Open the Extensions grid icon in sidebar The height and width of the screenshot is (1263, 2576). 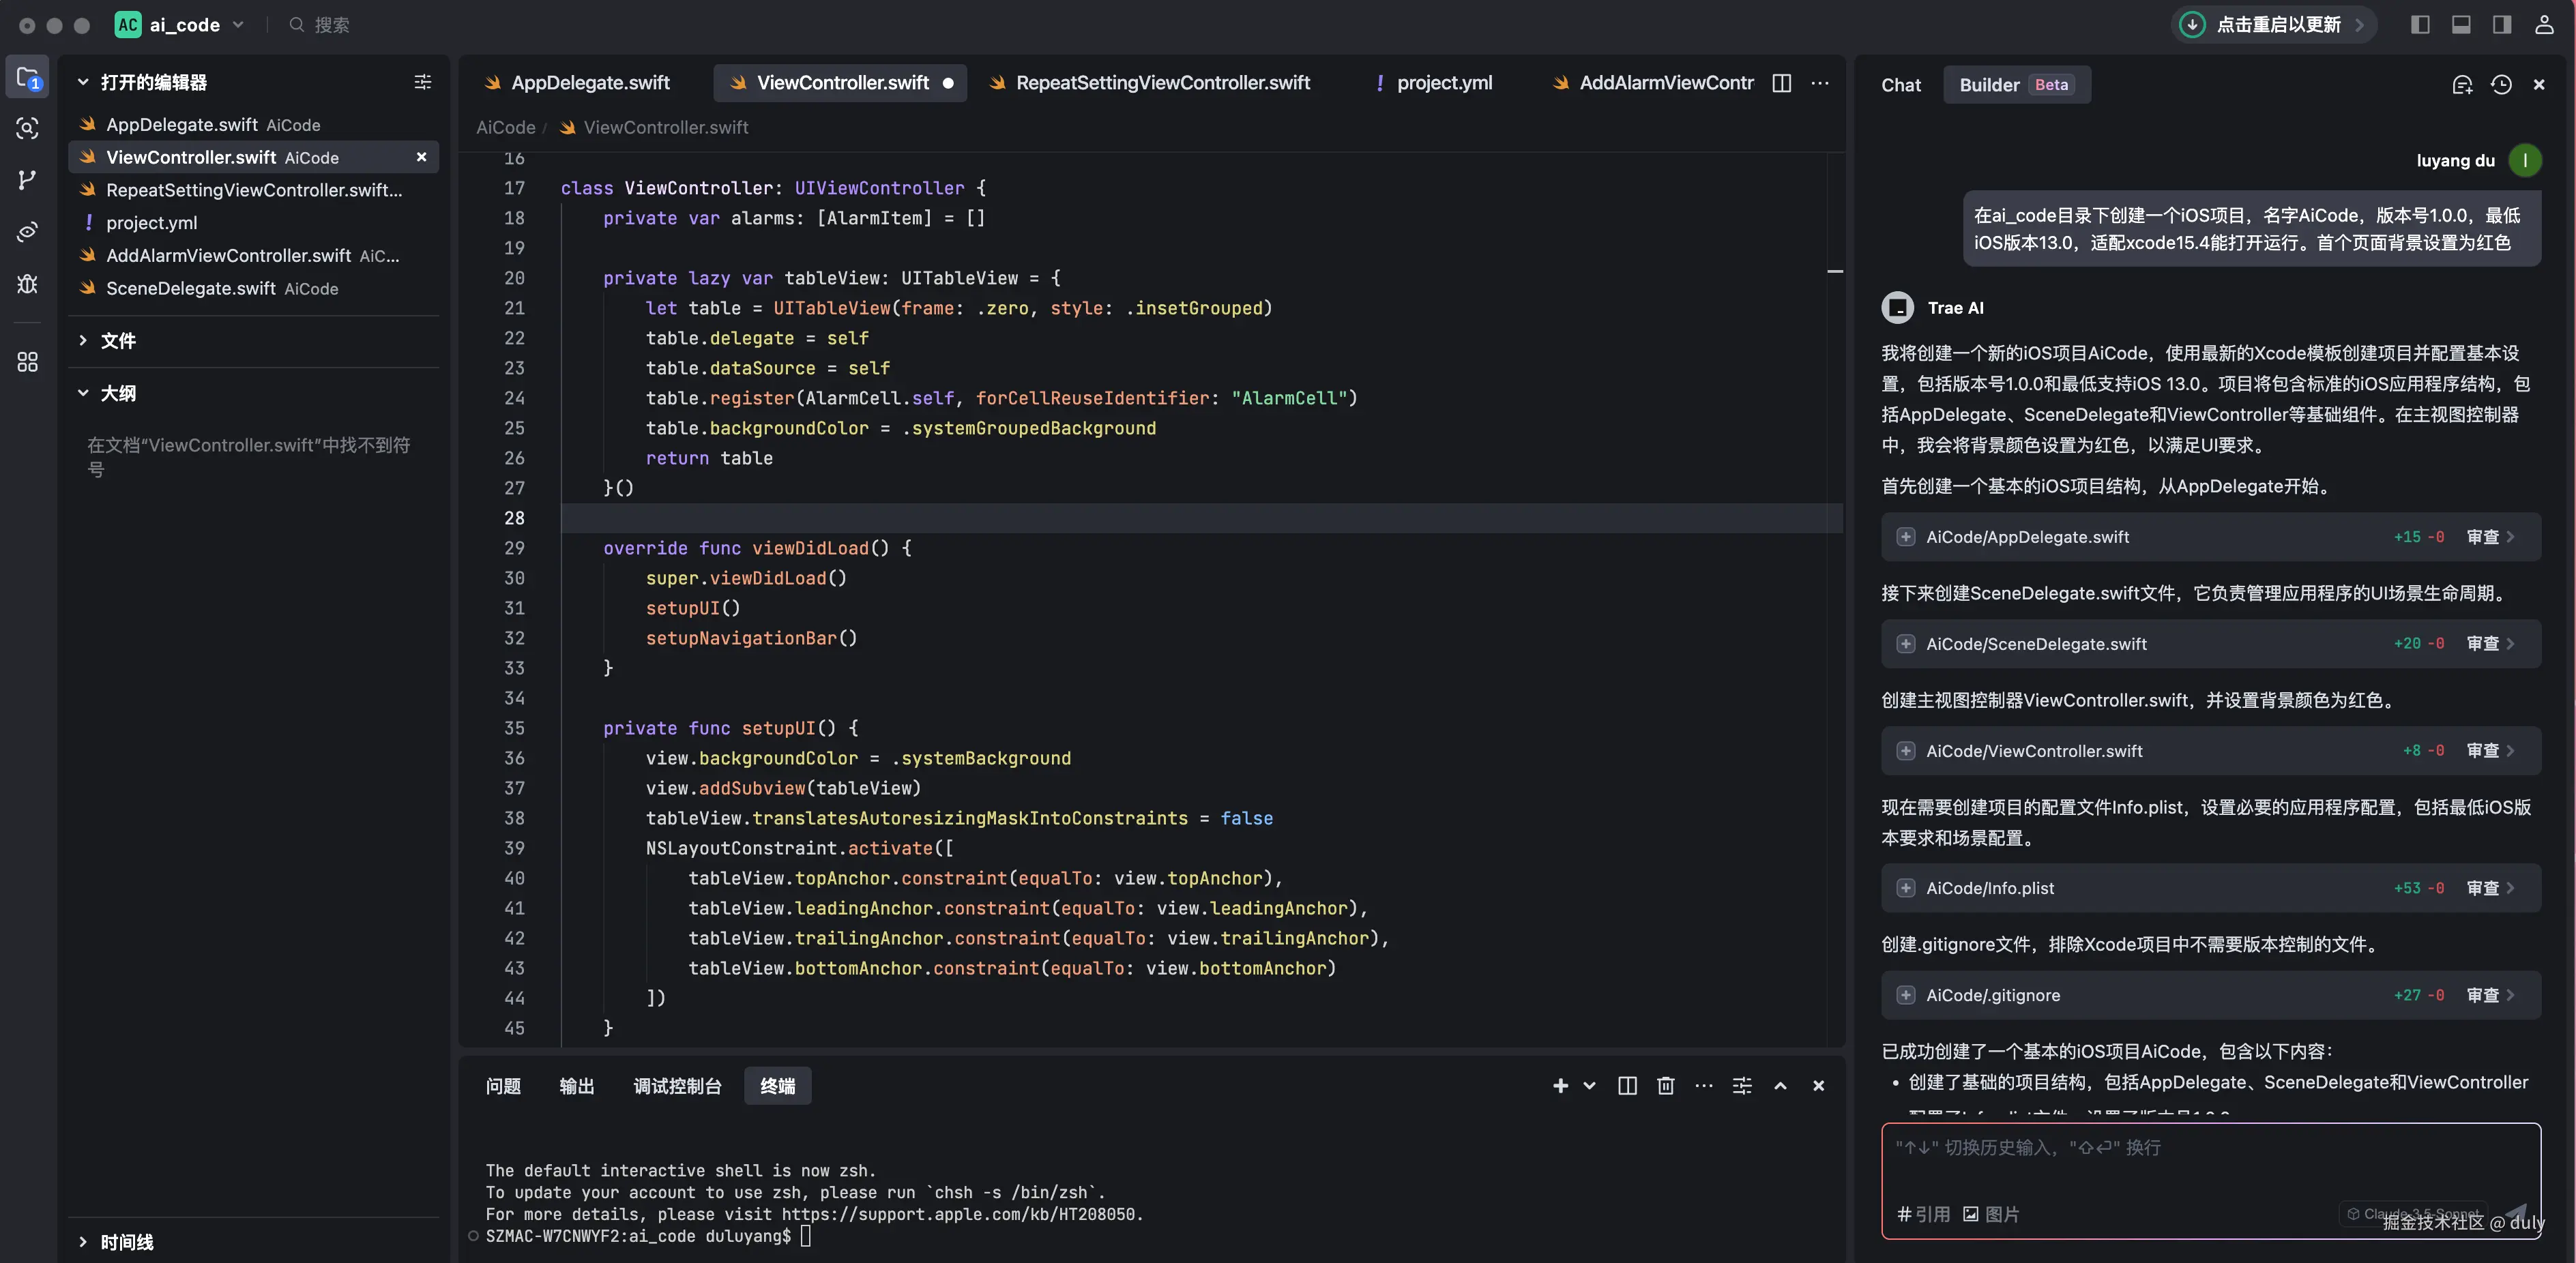point(27,362)
